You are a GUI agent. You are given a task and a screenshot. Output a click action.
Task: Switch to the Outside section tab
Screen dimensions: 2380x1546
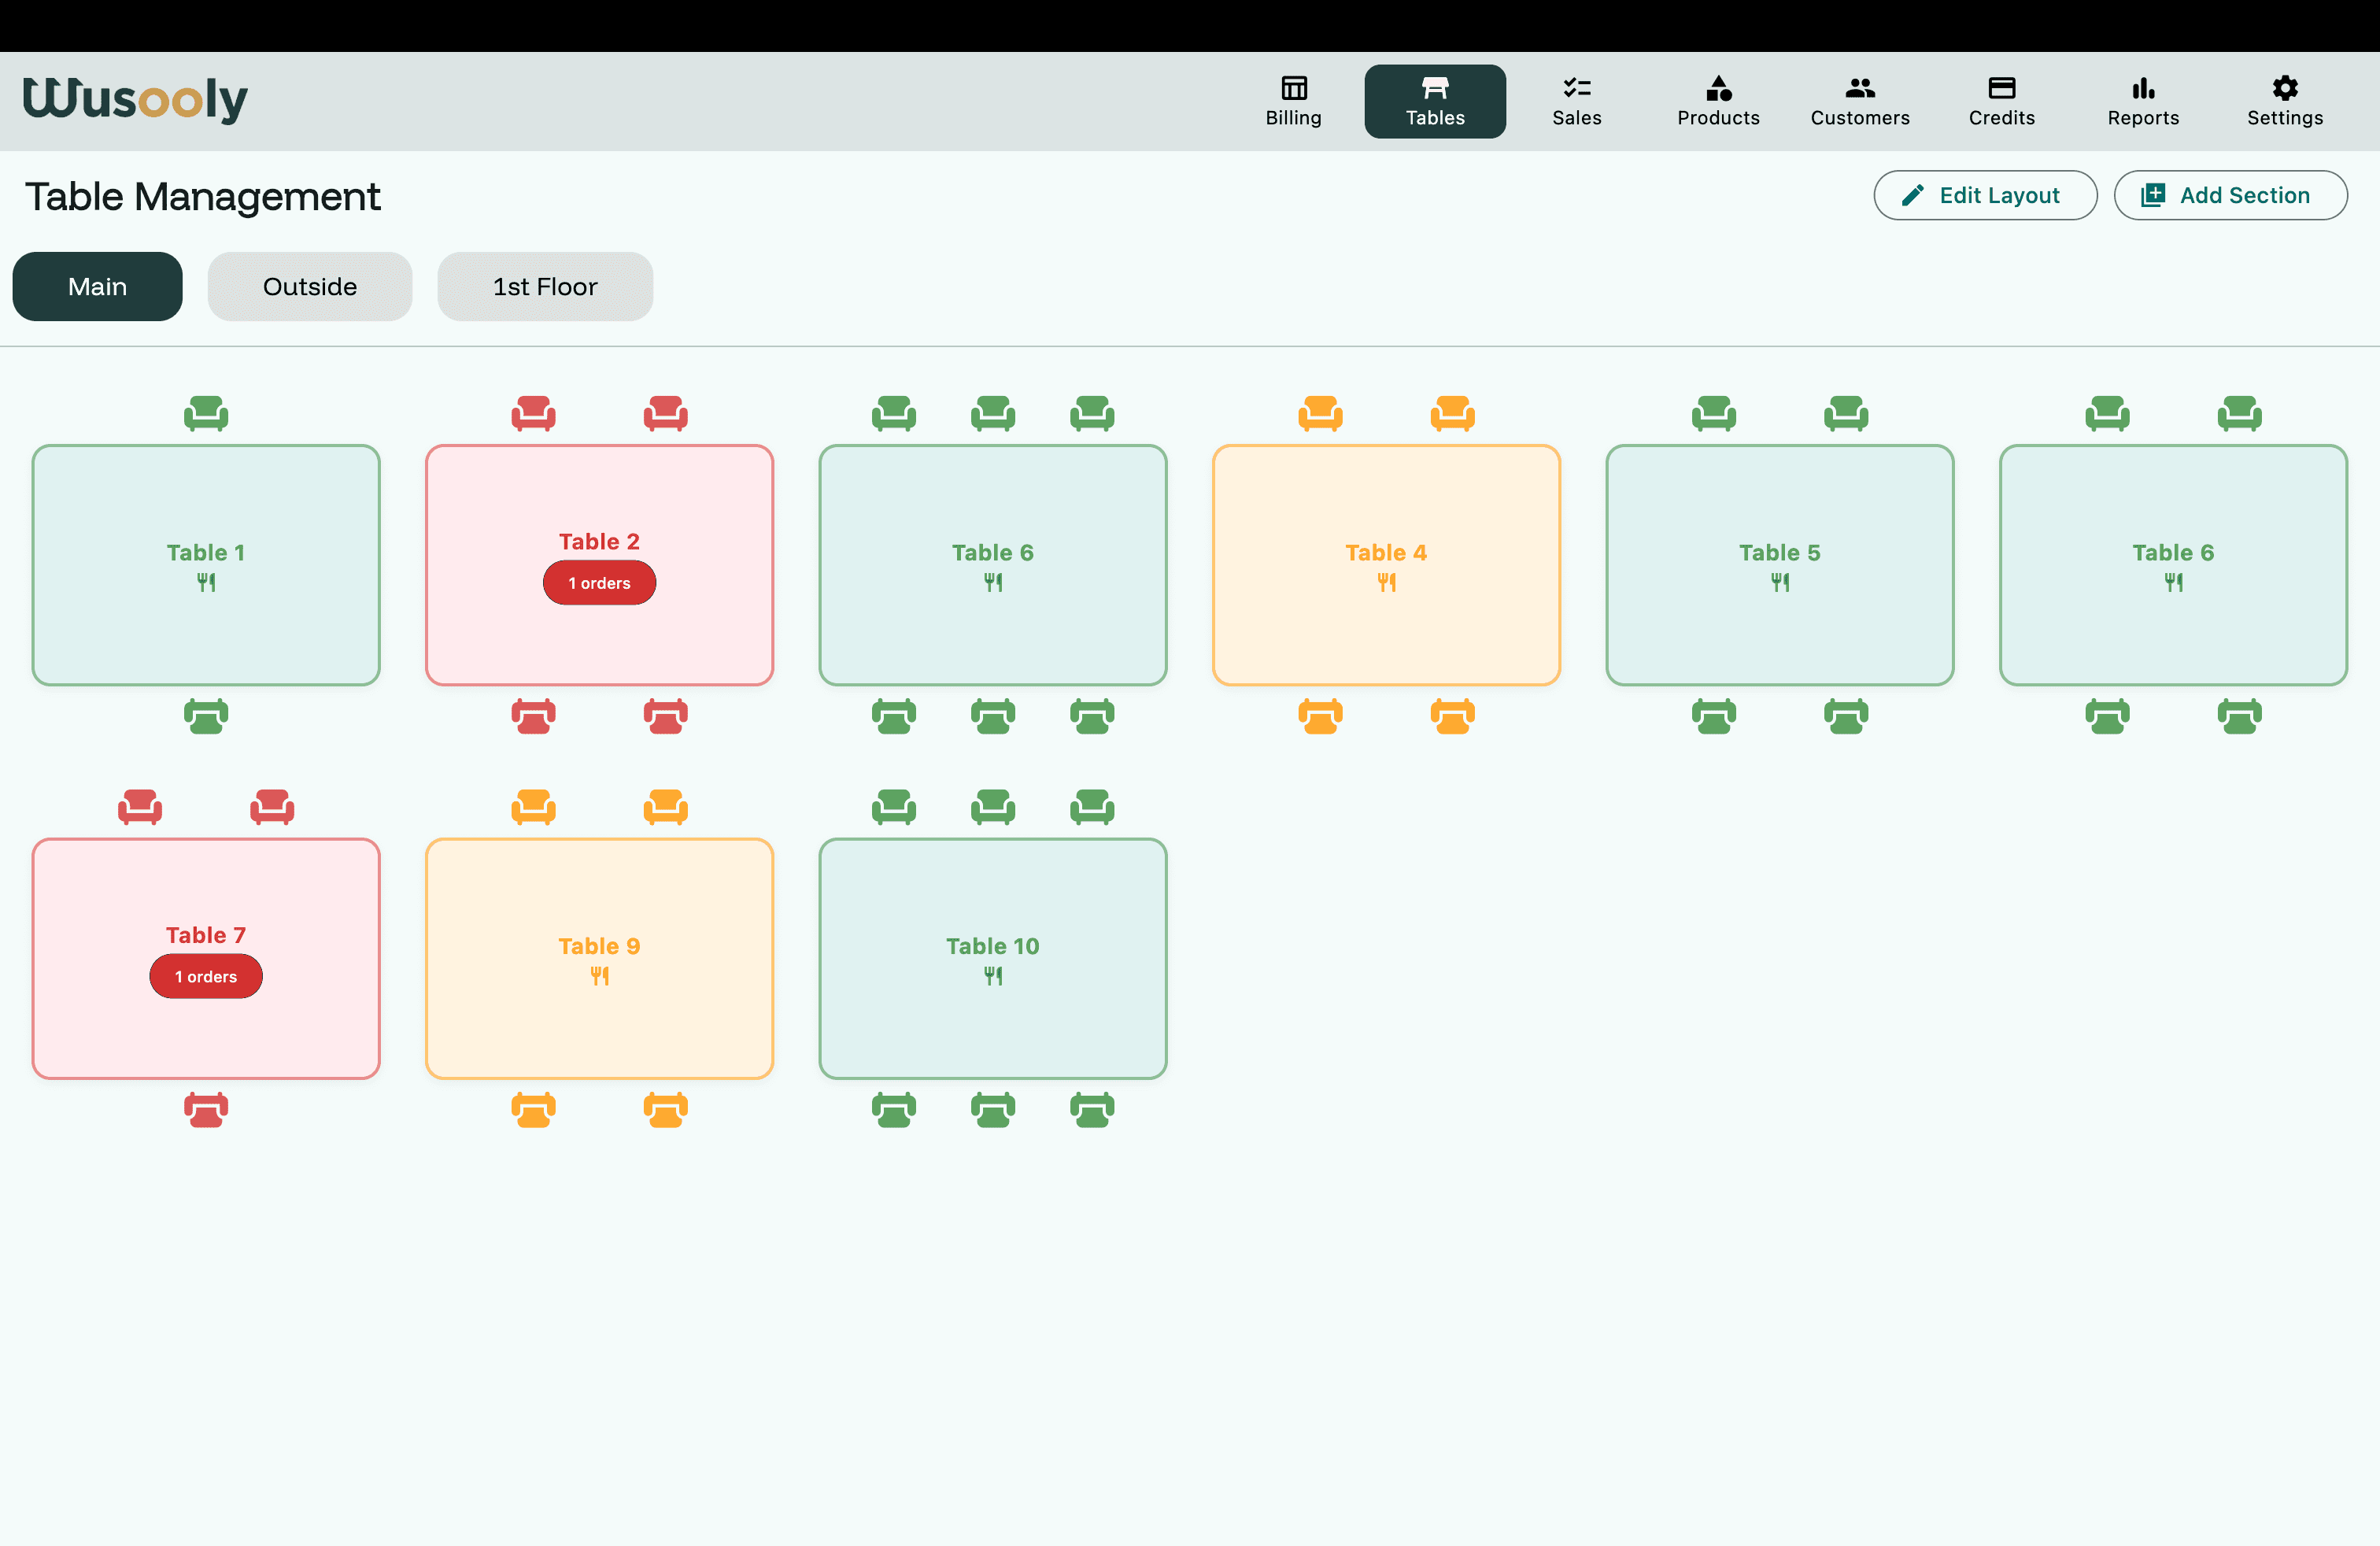309,287
